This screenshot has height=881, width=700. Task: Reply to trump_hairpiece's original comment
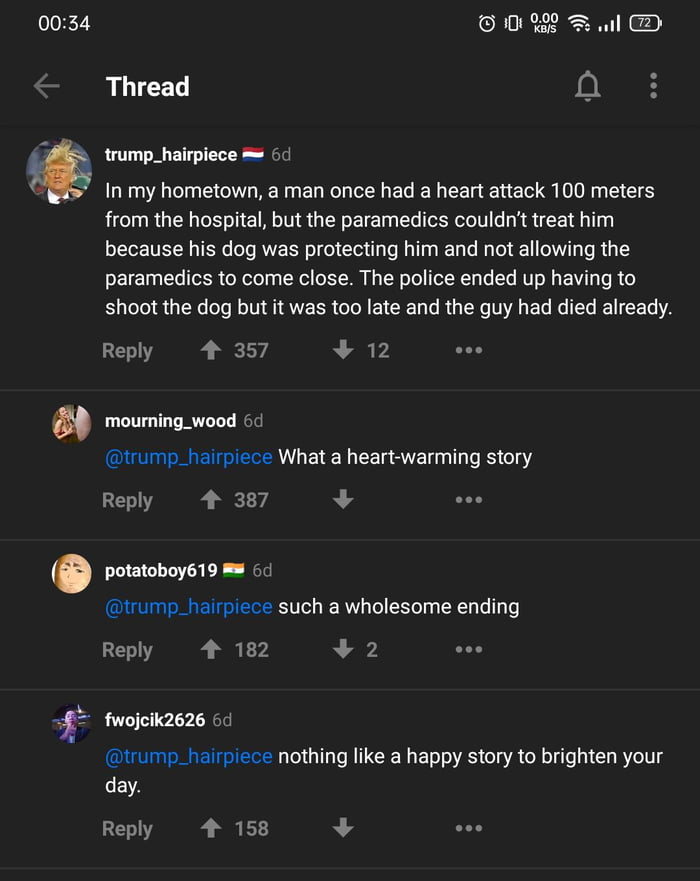(127, 351)
